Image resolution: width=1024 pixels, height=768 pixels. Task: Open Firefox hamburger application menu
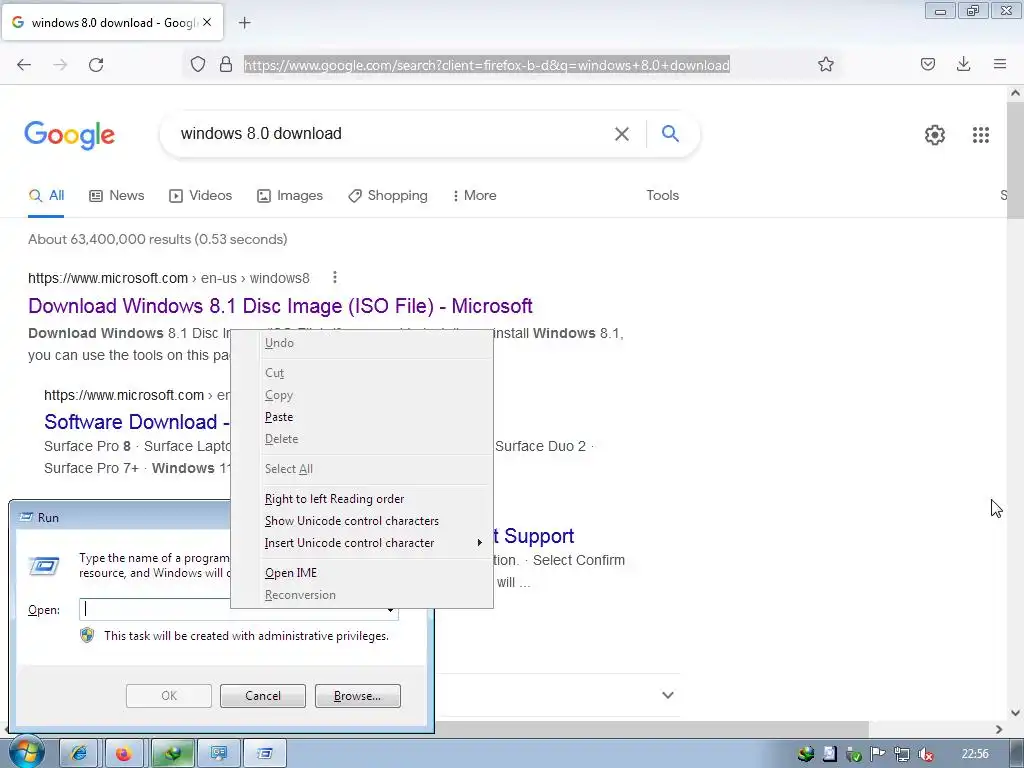click(1000, 64)
